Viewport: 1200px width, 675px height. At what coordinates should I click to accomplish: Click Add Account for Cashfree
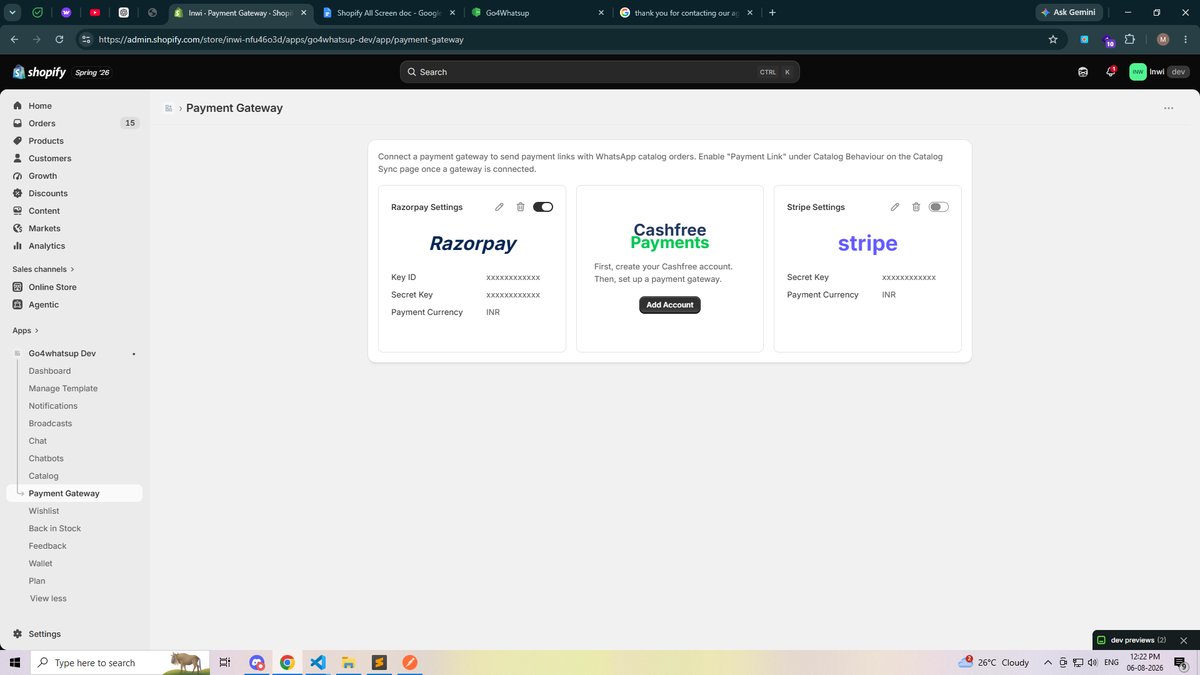coord(670,305)
